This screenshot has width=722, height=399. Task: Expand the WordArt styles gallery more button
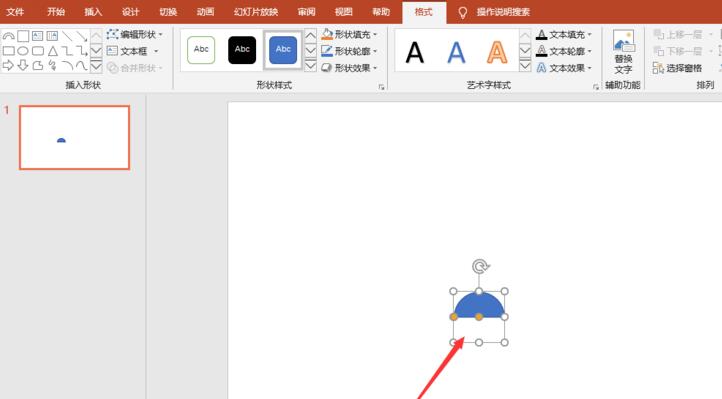click(x=525, y=66)
